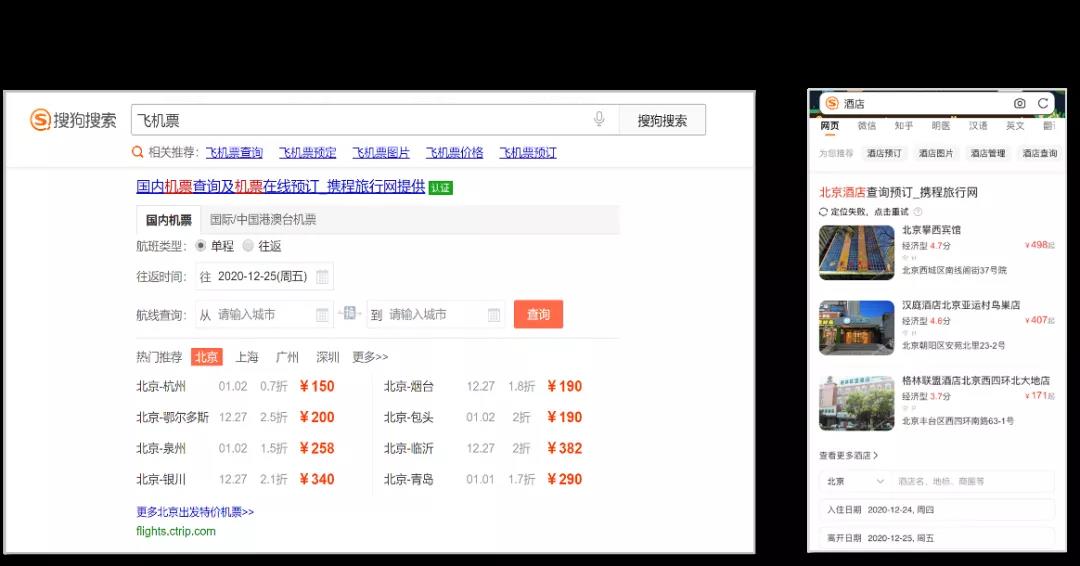Click the green 认证 badge

pyautogui.click(x=441, y=187)
